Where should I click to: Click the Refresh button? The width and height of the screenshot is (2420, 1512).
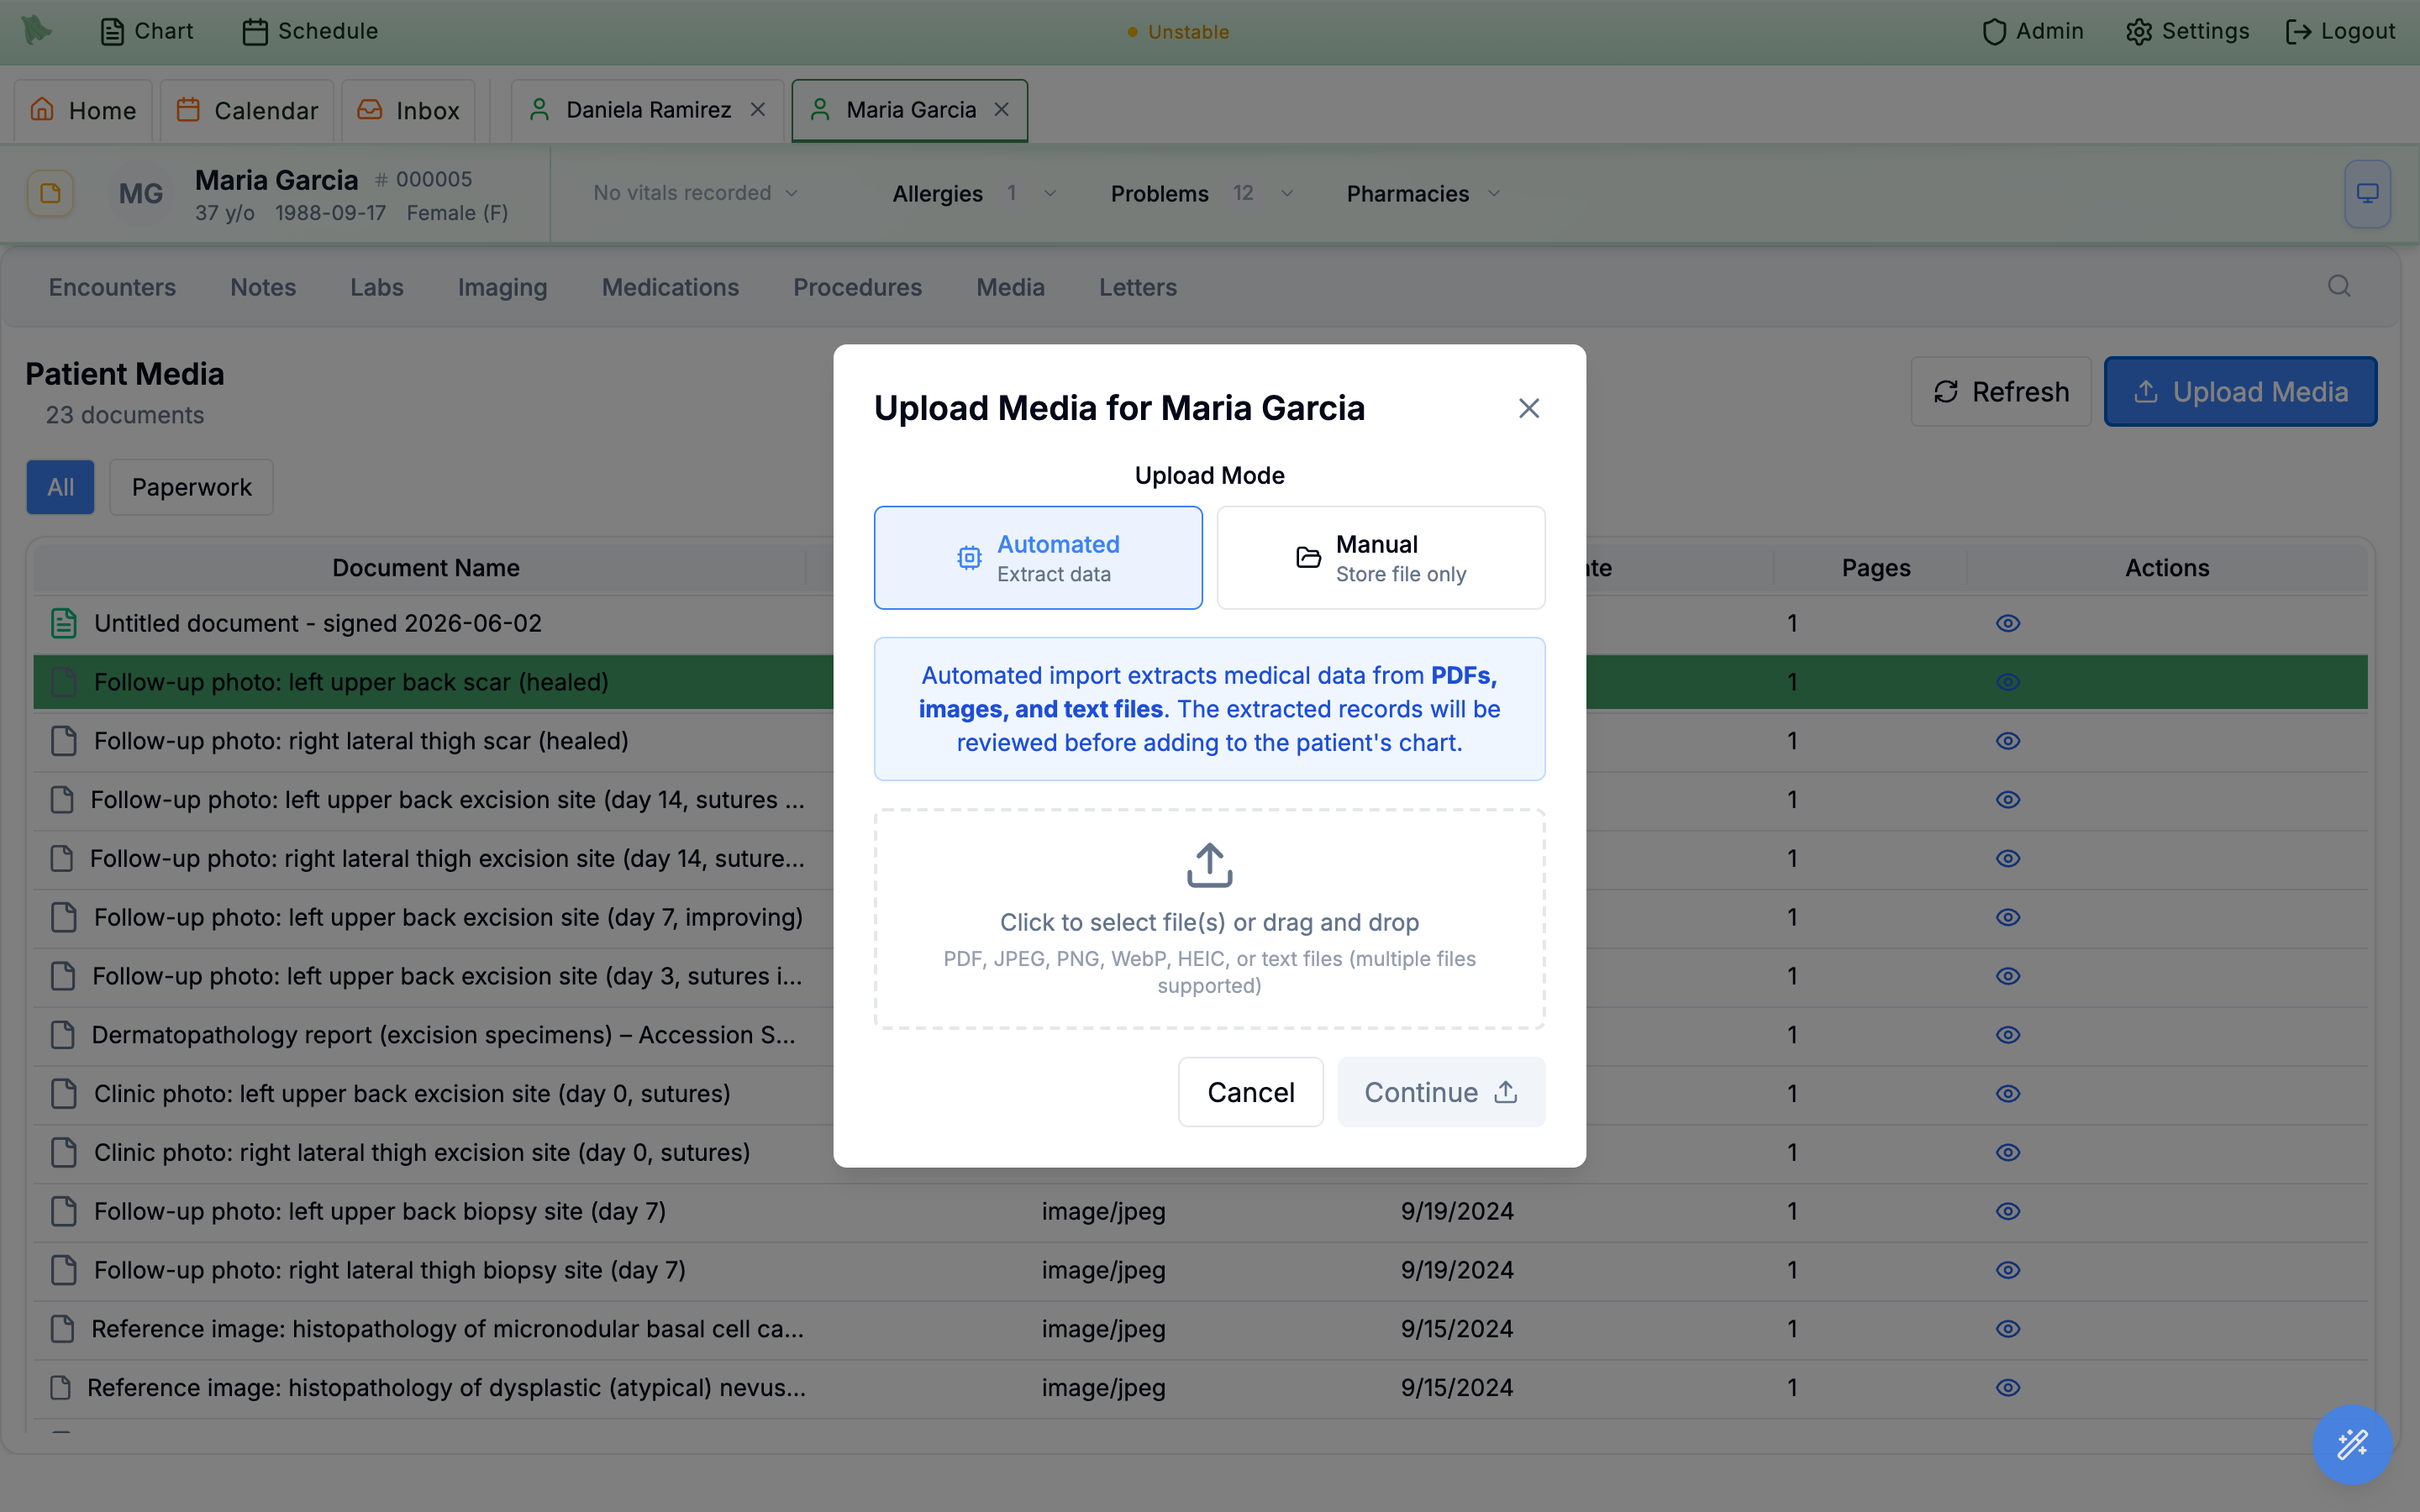click(x=2001, y=391)
